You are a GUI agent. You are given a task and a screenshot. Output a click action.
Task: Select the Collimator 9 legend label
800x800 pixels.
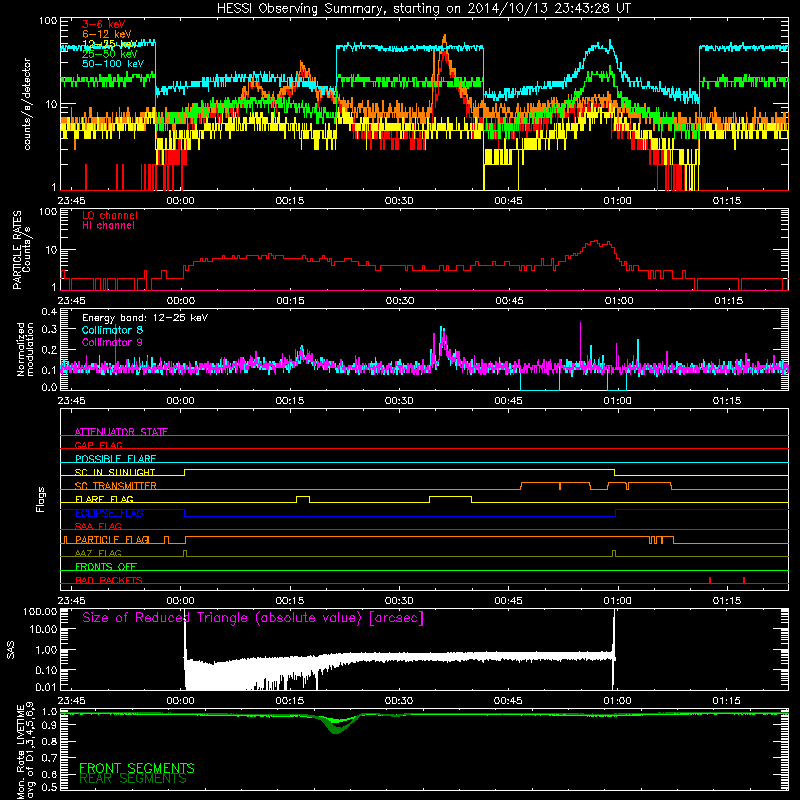tap(112, 342)
